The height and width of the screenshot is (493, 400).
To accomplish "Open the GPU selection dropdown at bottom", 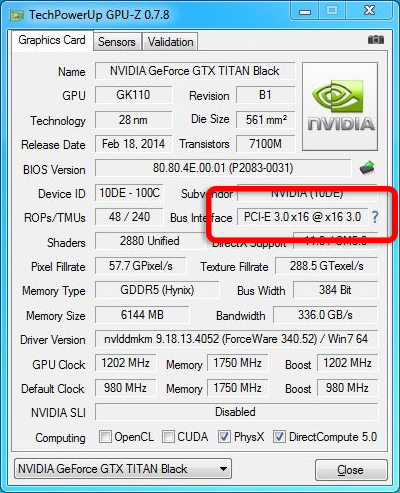I will click(x=123, y=469).
